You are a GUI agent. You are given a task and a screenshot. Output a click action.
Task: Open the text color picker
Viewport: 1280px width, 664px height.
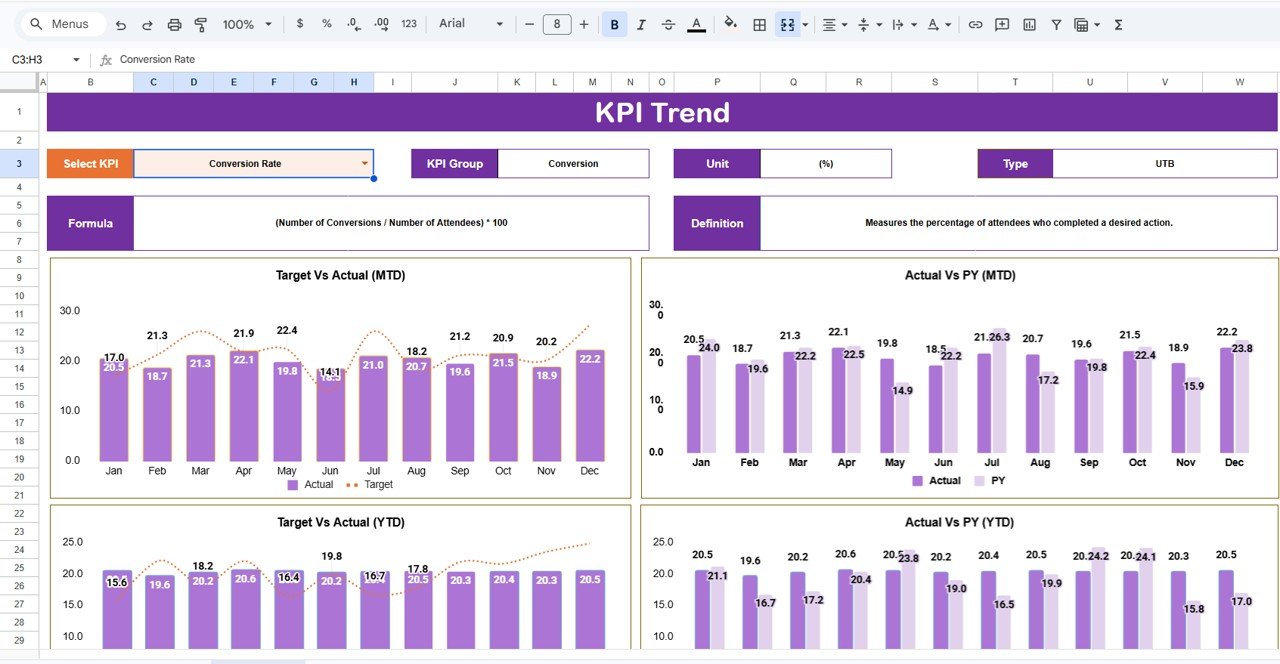coord(696,24)
